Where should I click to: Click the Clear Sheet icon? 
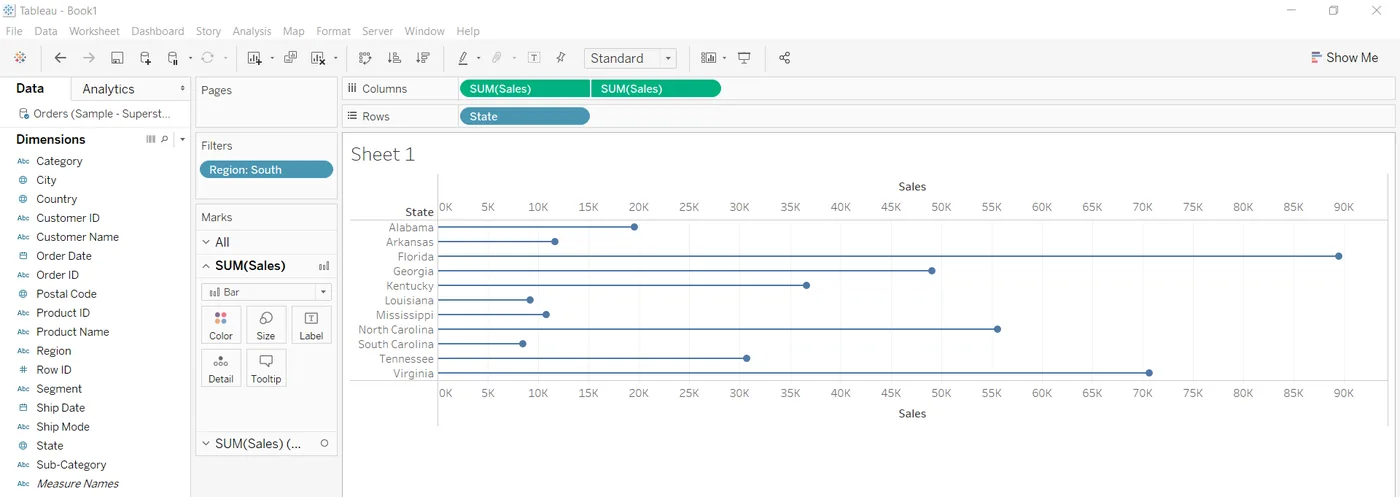click(x=318, y=58)
